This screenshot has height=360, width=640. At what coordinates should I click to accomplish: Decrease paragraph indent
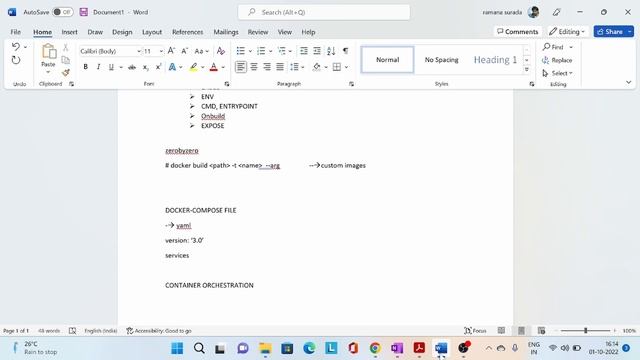coord(304,51)
